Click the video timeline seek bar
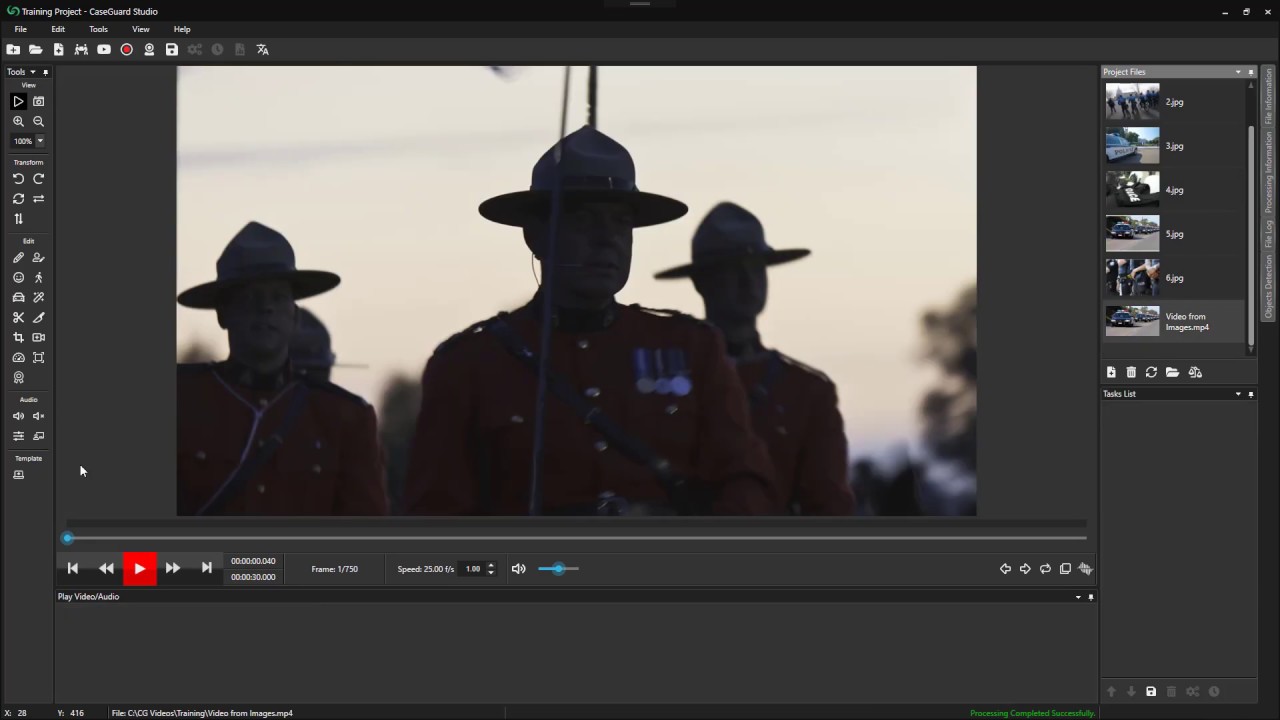This screenshot has width=1280, height=720. (x=576, y=538)
